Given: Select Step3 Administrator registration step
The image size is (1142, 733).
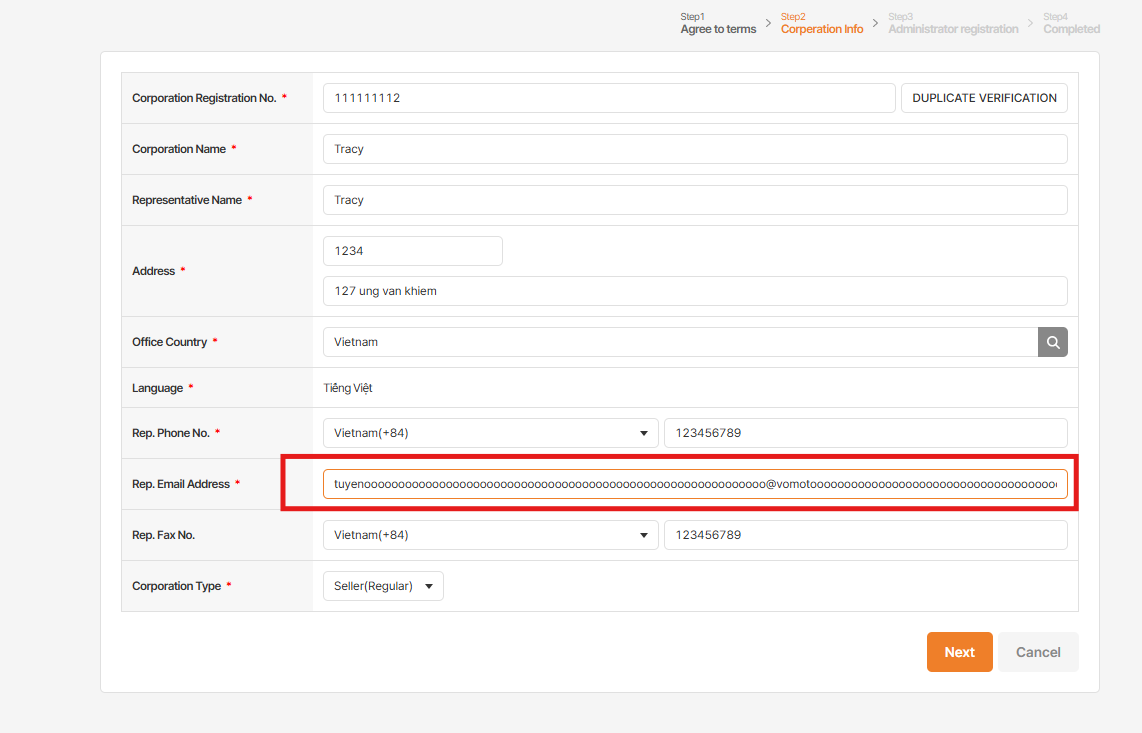Looking at the screenshot, I should pyautogui.click(x=953, y=24).
